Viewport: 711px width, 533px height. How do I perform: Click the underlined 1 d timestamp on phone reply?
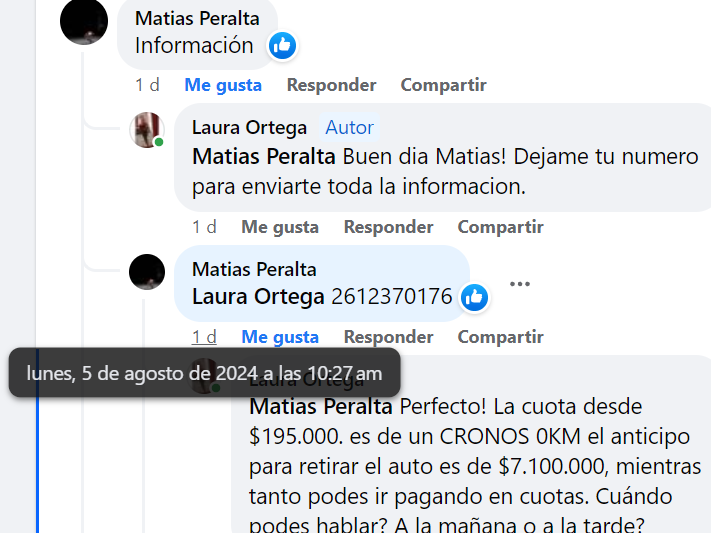pos(204,337)
